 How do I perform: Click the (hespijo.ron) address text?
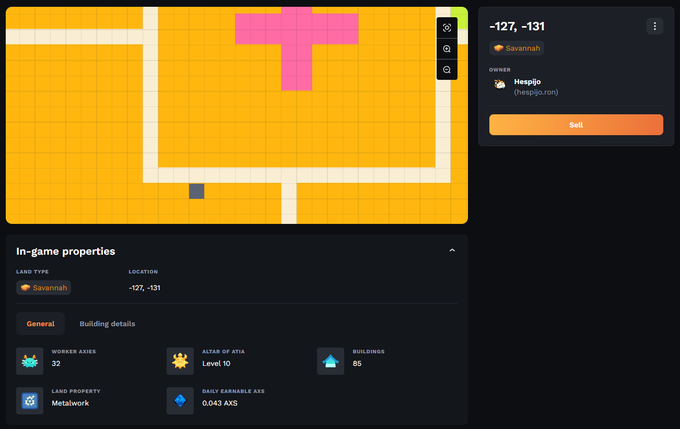pos(536,92)
